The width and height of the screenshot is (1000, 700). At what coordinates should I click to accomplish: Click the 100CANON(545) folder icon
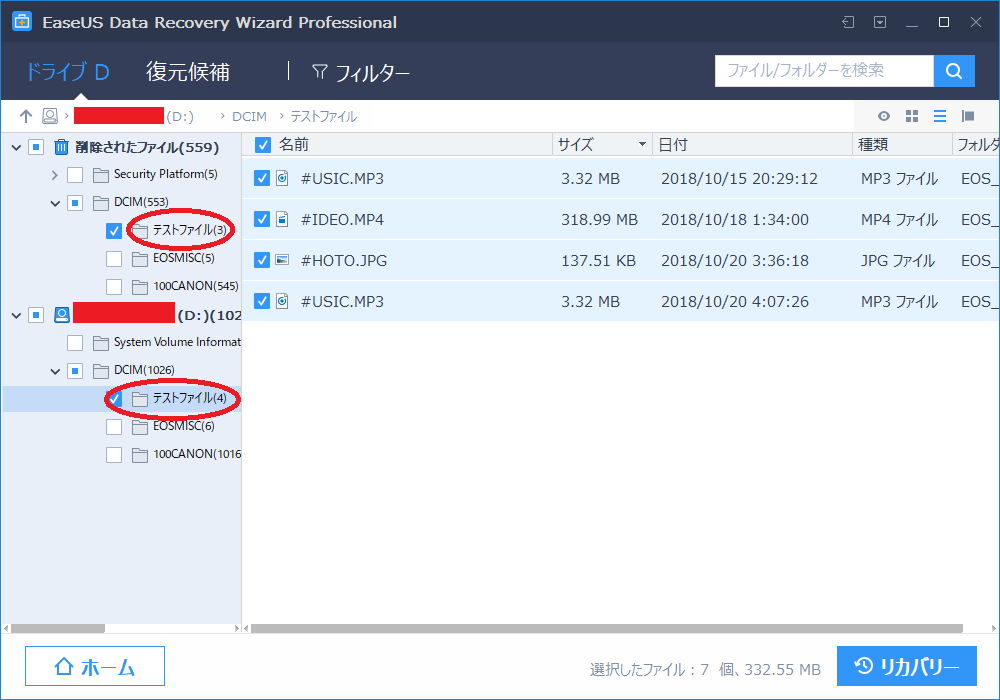(140, 287)
